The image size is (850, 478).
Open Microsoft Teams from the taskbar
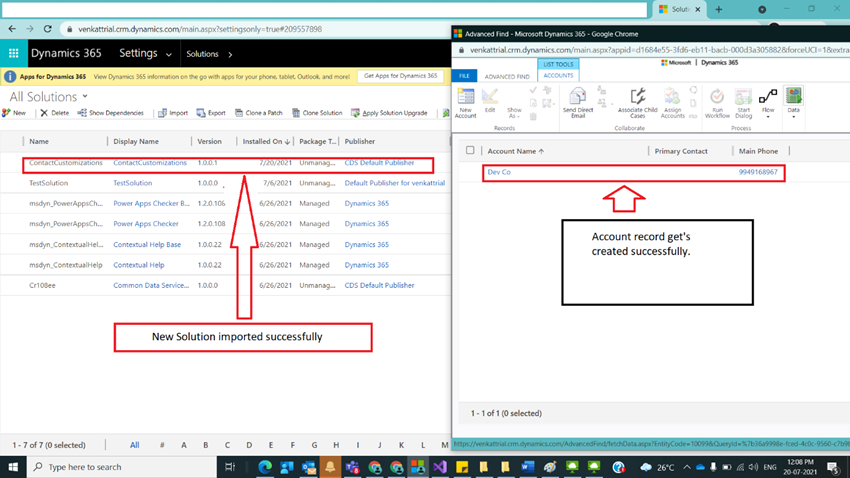[352, 467]
